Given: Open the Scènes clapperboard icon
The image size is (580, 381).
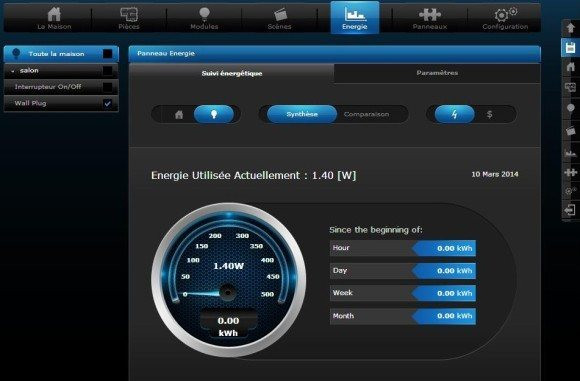Looking at the screenshot, I should pos(280,14).
